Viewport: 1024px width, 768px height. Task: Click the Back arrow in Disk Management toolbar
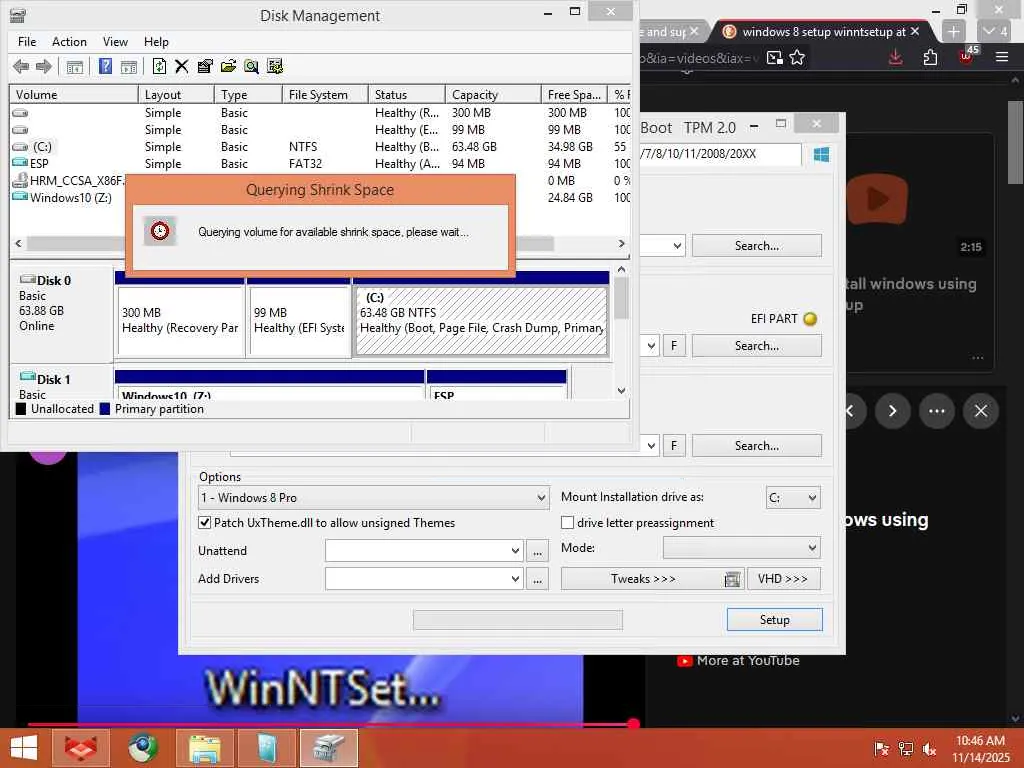21,66
